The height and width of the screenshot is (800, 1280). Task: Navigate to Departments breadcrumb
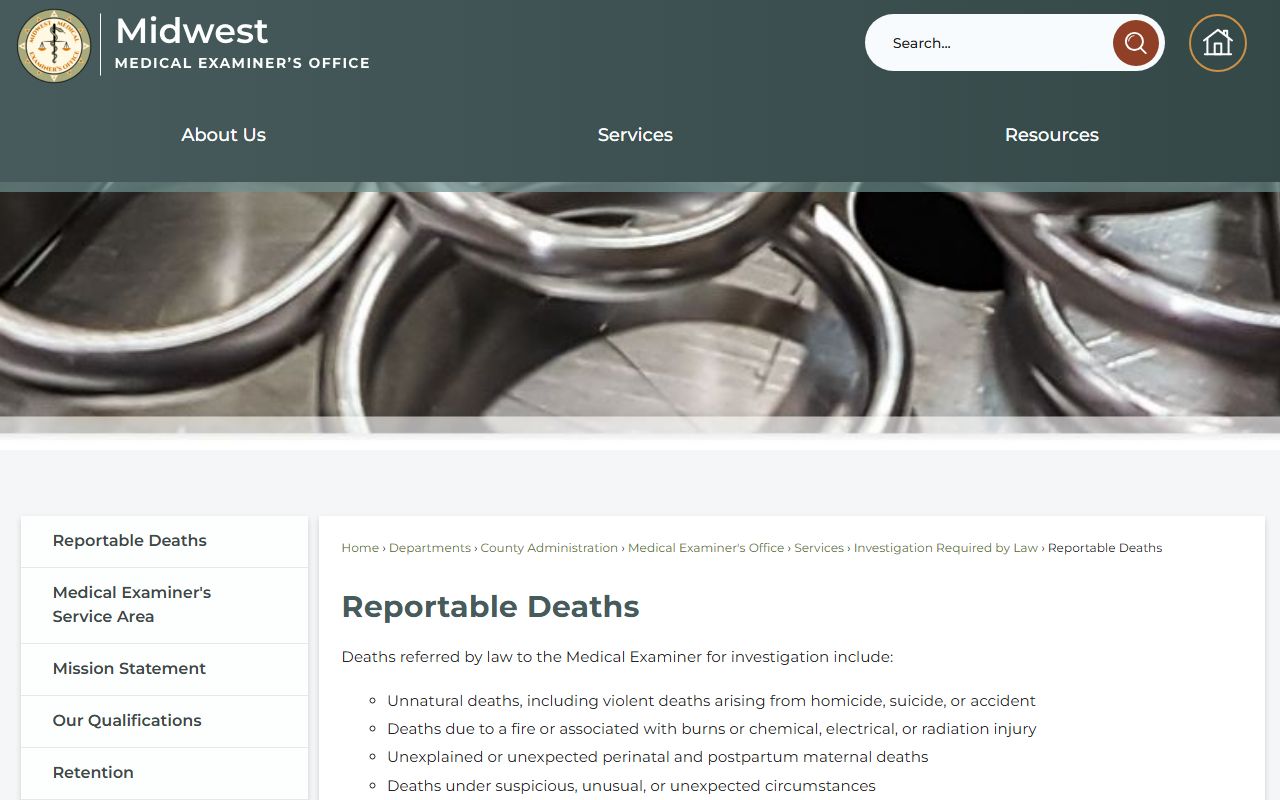[429, 548]
